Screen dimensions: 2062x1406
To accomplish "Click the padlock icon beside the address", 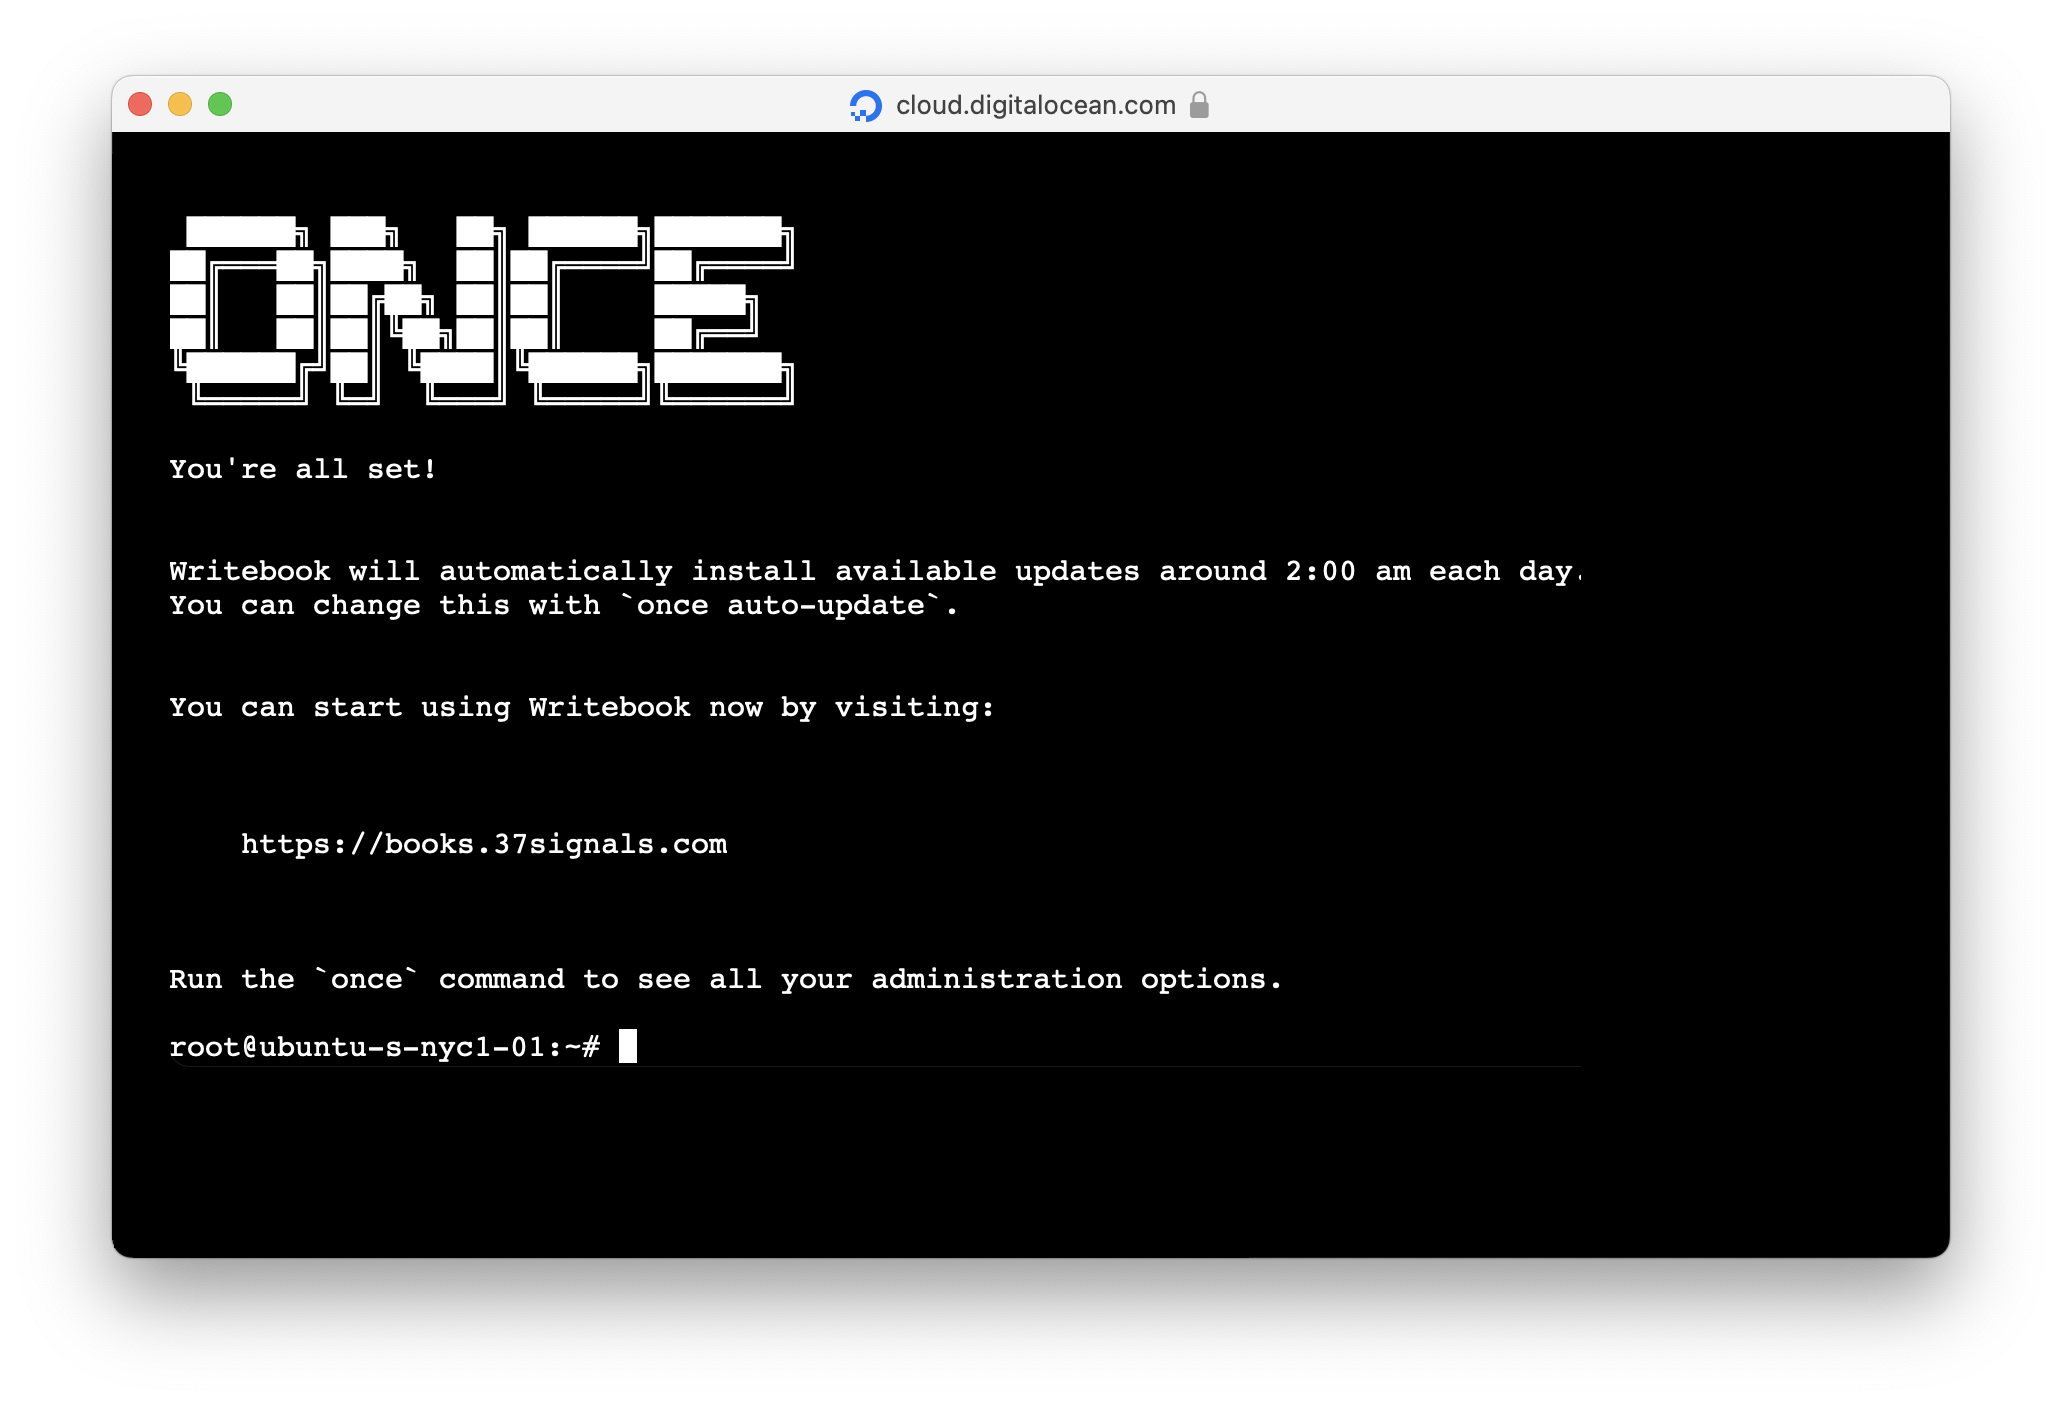I will click(1199, 105).
